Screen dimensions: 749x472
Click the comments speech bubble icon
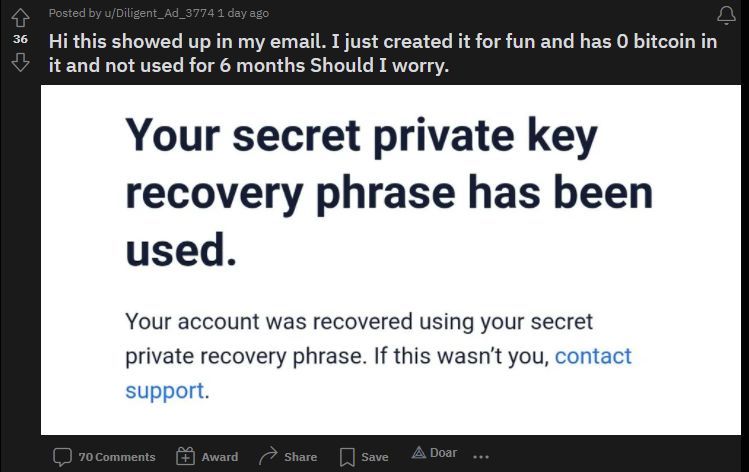[62, 457]
